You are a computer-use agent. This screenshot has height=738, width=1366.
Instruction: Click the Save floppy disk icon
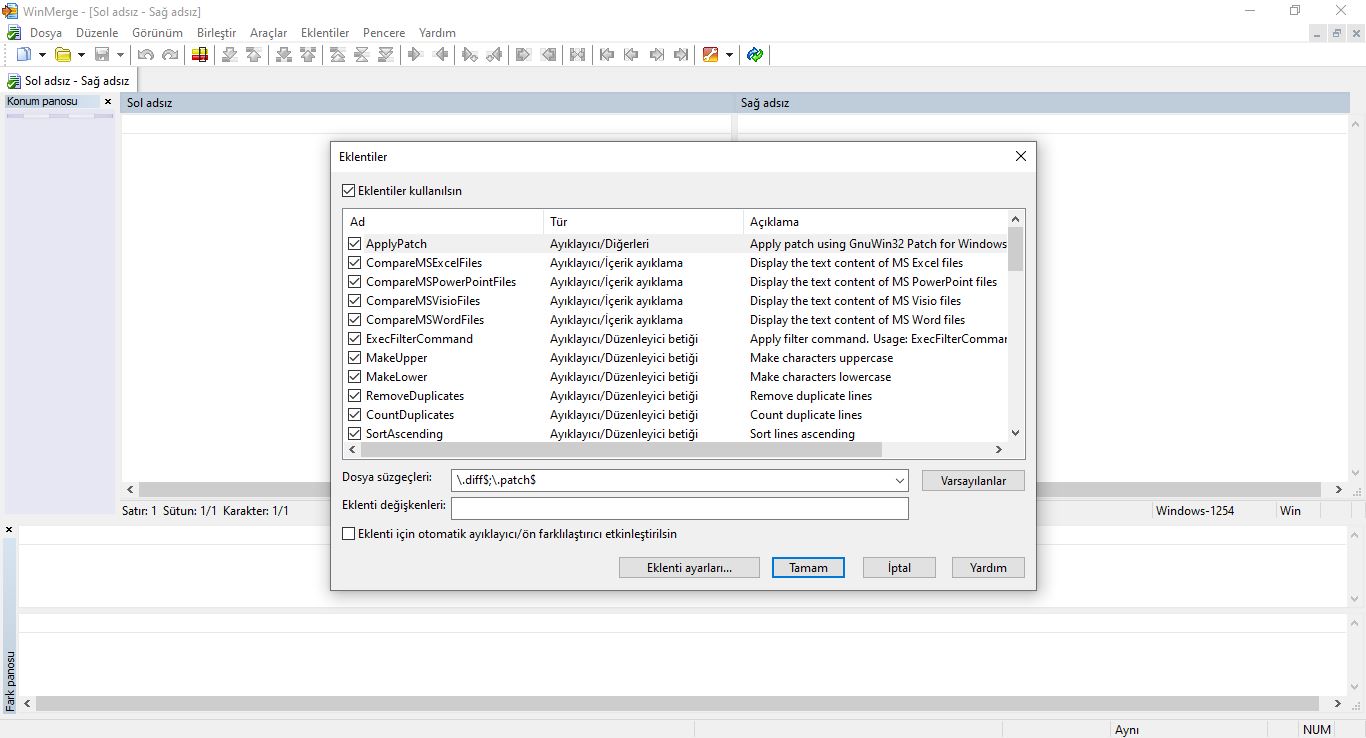point(102,54)
